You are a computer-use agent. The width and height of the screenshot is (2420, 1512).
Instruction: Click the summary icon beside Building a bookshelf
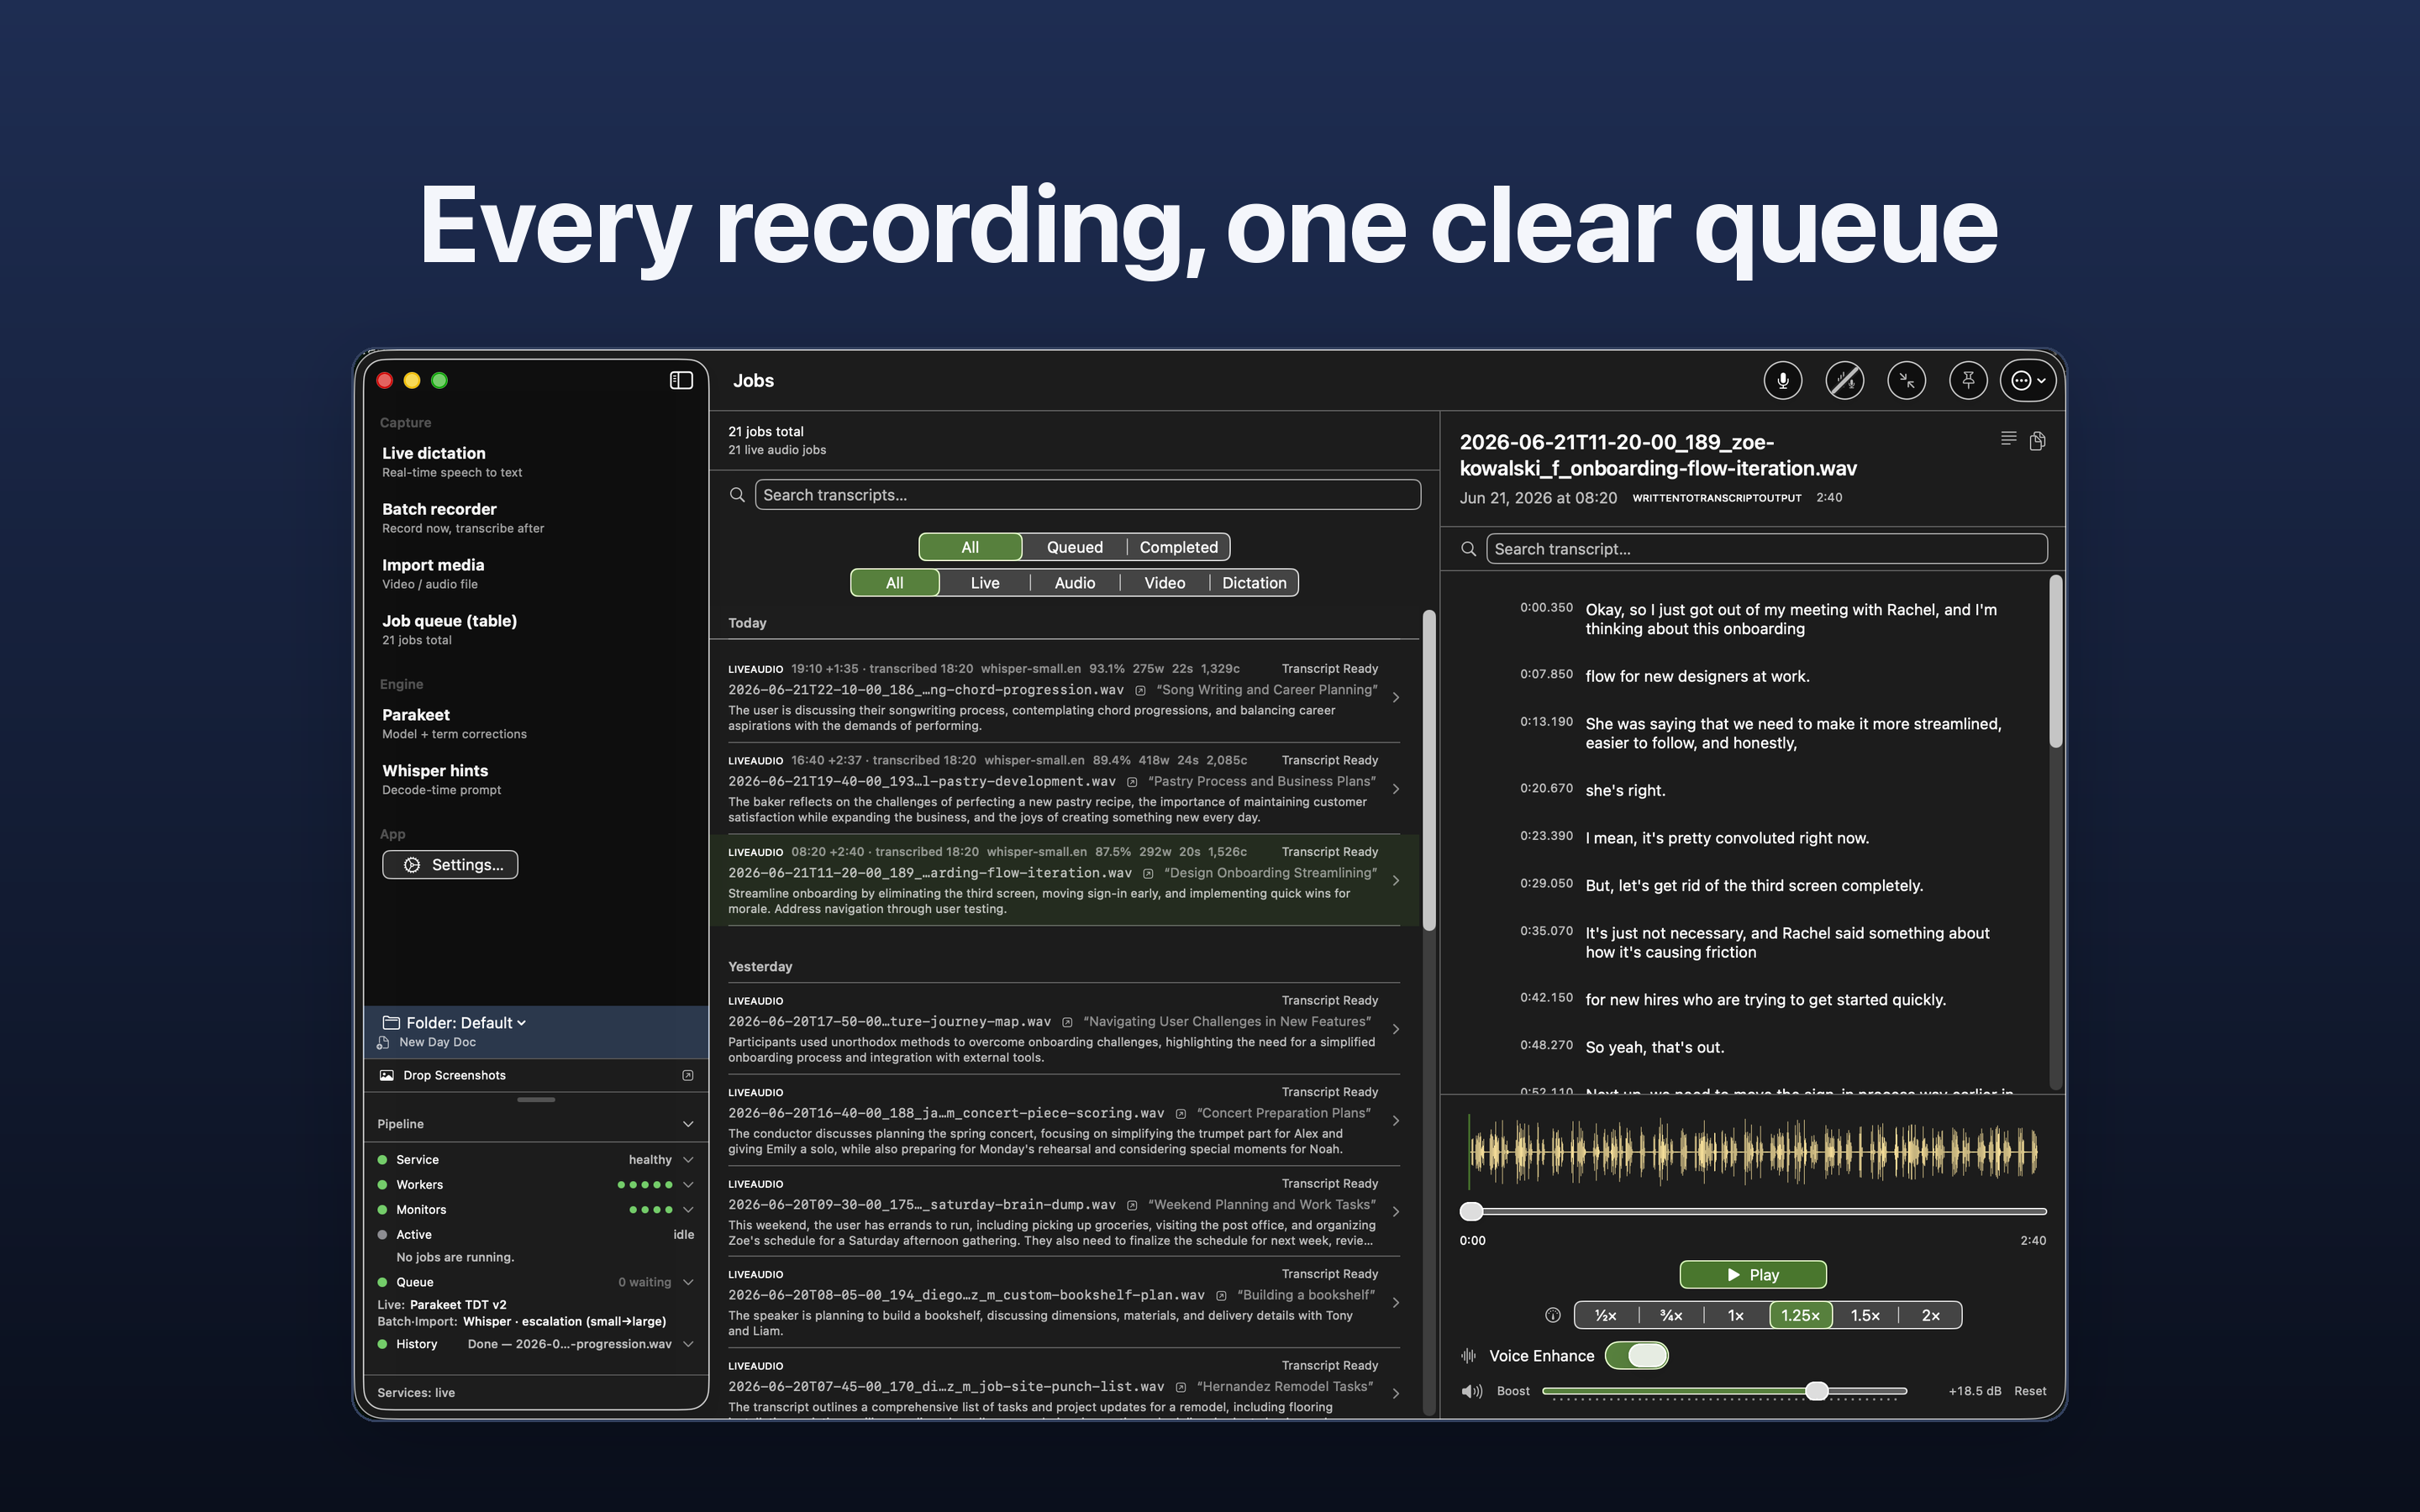pyautogui.click(x=1221, y=1295)
